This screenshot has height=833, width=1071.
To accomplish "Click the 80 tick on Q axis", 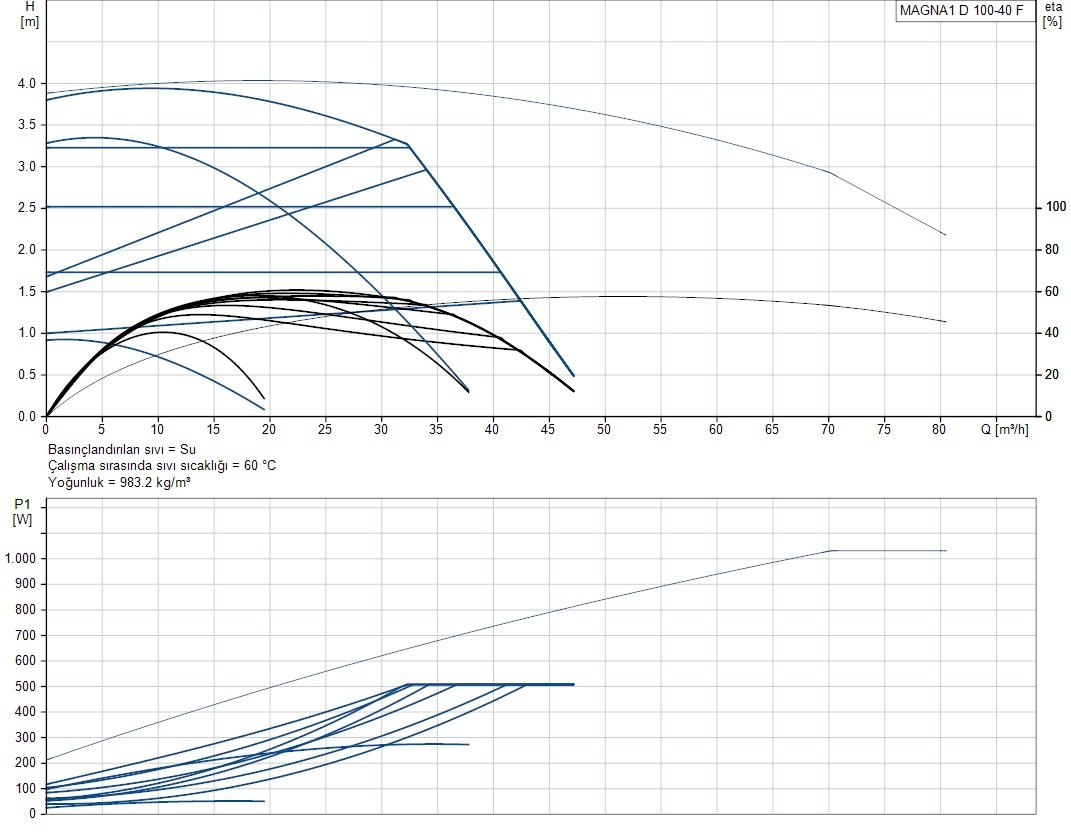I will pos(939,429).
